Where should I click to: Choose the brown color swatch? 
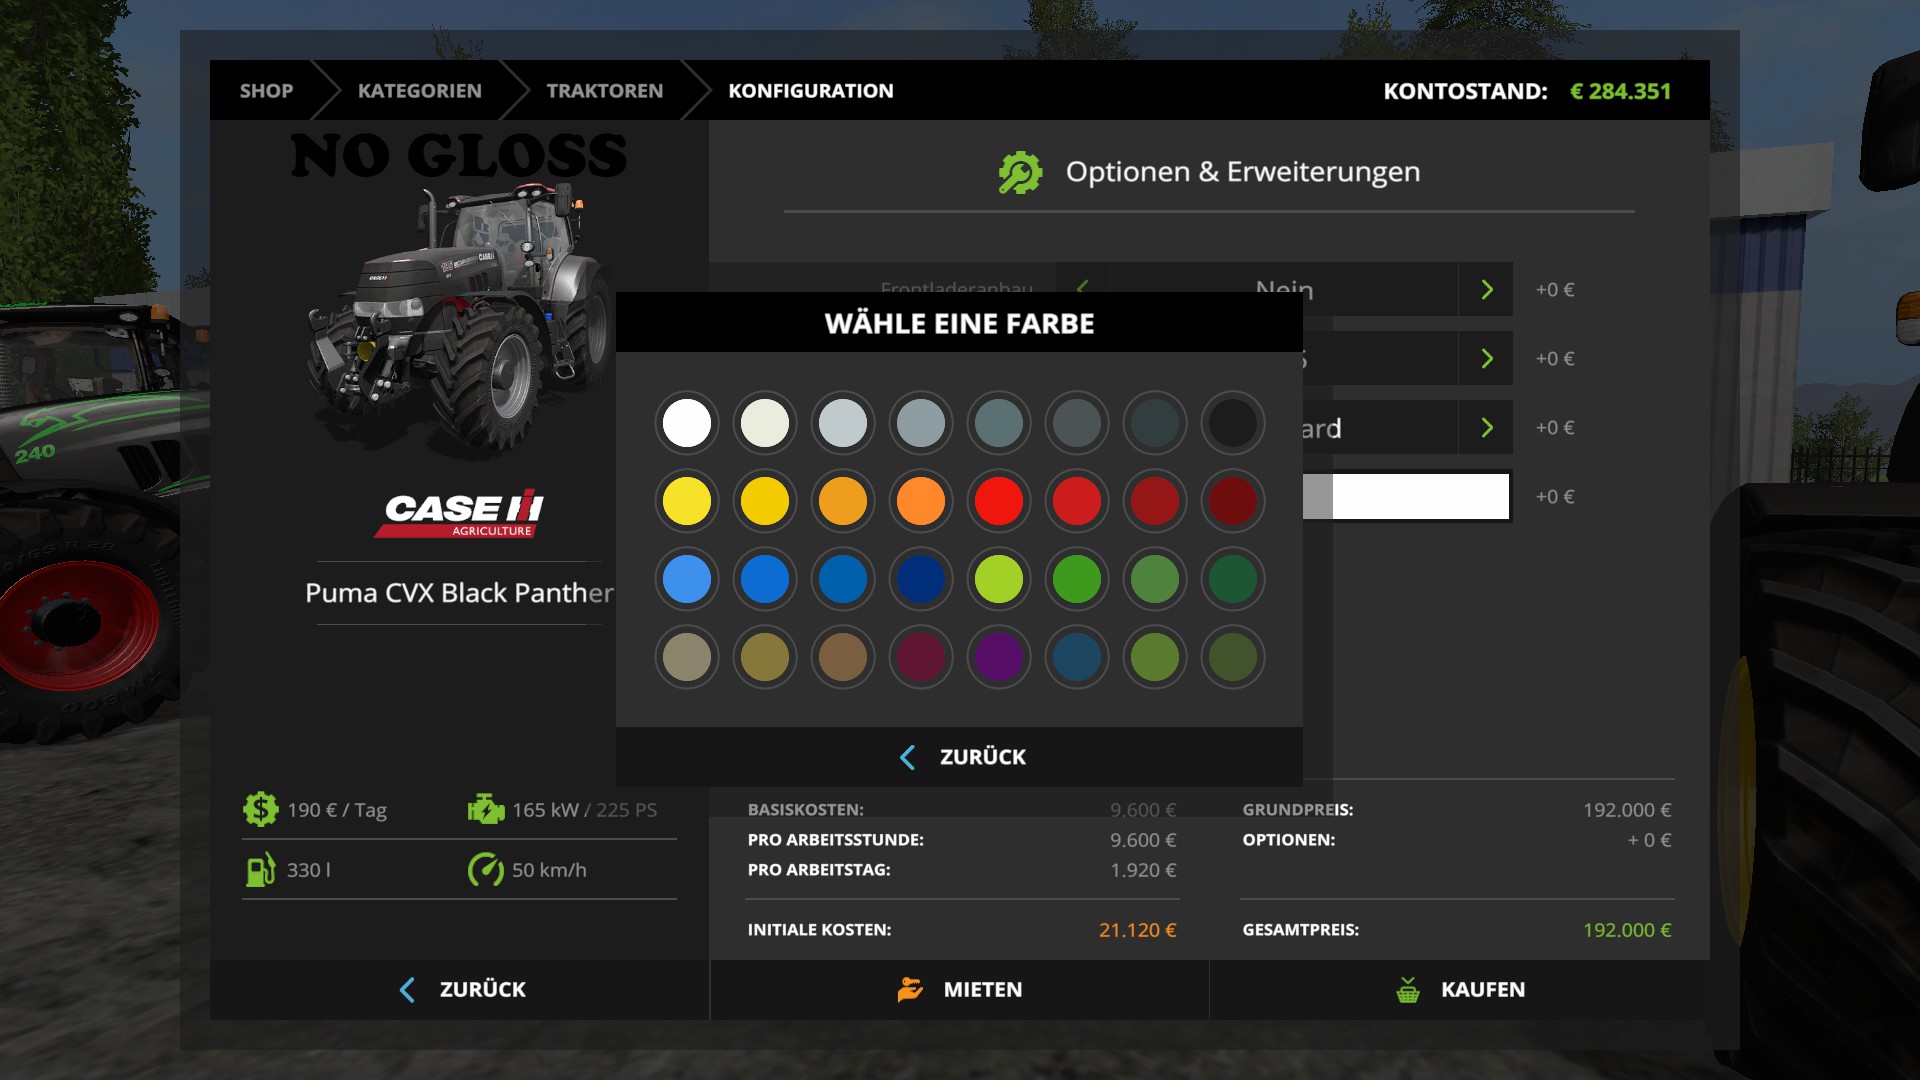(x=843, y=657)
